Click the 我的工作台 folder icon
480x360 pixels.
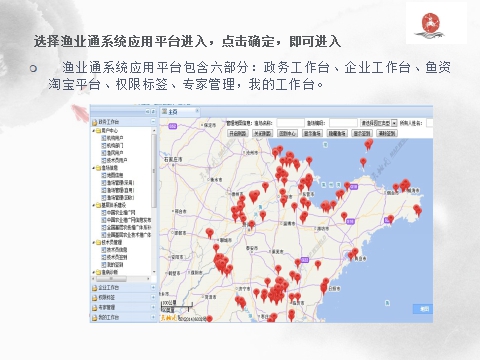95,318
